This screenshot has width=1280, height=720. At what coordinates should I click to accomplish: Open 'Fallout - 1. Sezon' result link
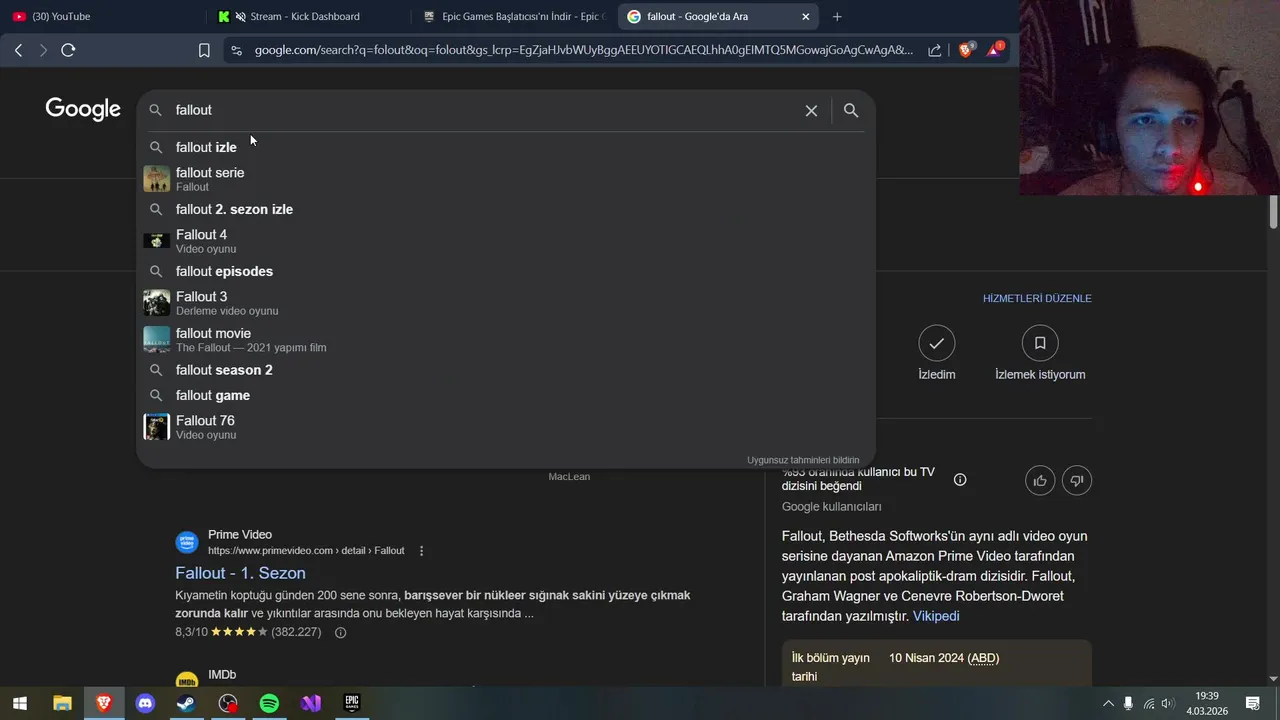point(240,573)
